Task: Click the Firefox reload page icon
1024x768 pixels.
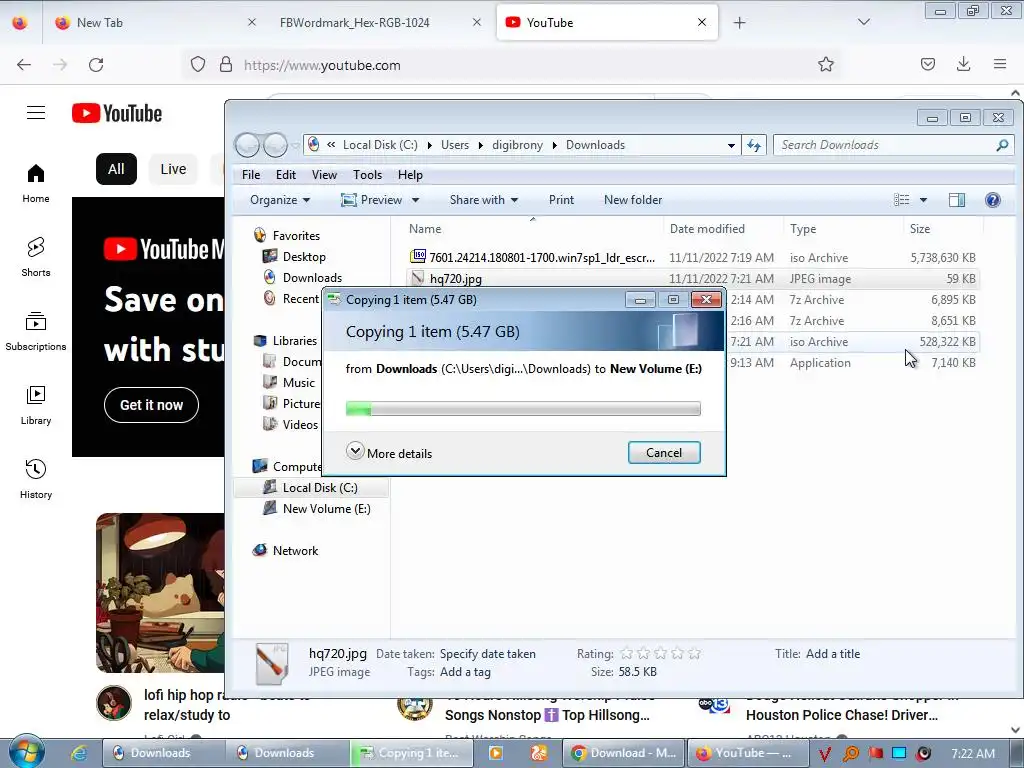Action: pyautogui.click(x=96, y=65)
